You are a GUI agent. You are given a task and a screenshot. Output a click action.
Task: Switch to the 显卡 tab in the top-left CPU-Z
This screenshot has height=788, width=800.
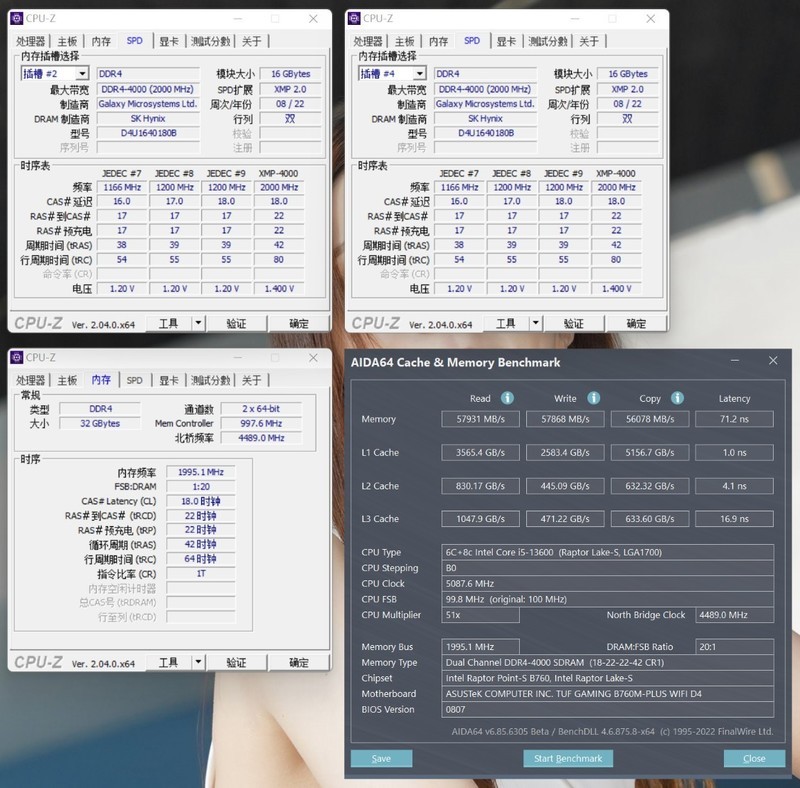(x=169, y=41)
